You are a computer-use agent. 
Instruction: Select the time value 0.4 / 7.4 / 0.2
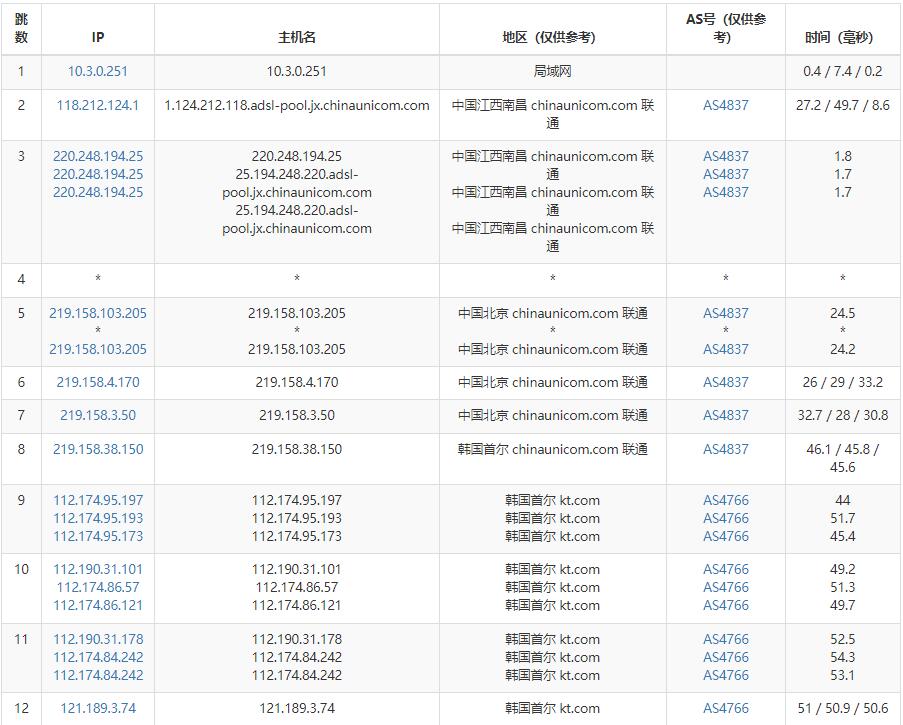[x=843, y=71]
